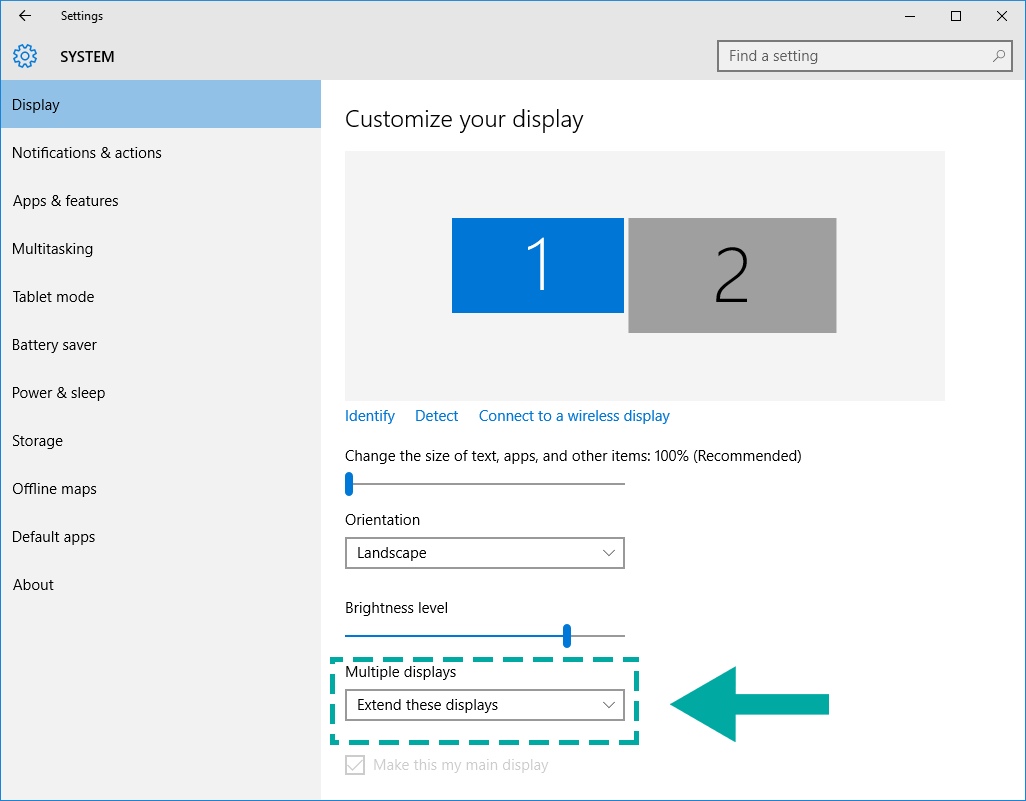Focus the Find a setting search box

pyautogui.click(x=855, y=56)
